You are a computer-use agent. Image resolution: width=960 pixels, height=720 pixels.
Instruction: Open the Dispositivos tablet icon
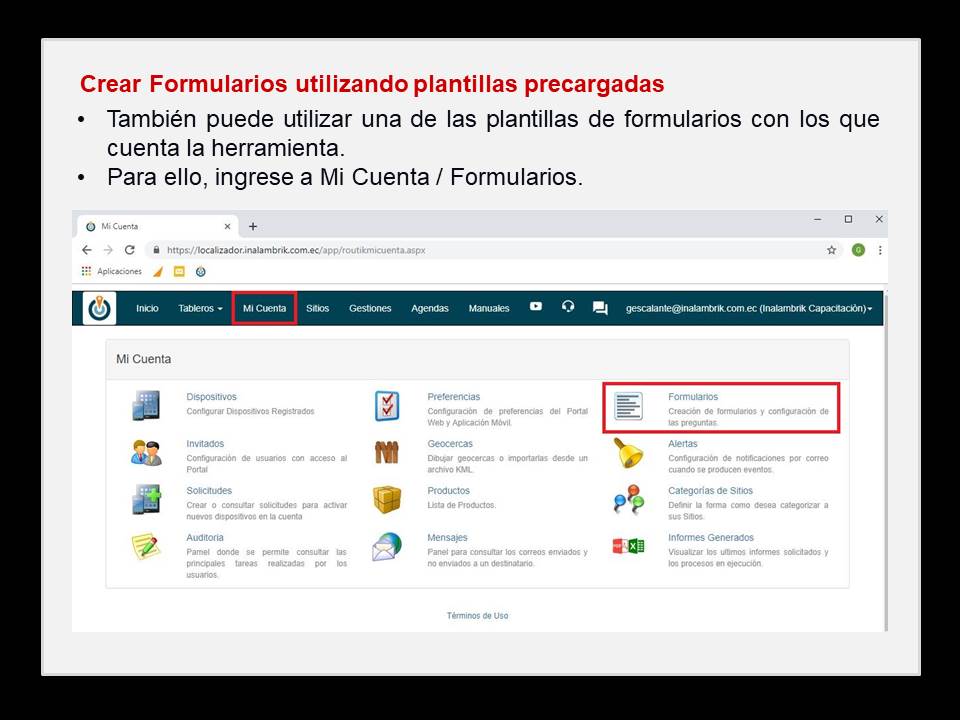[x=146, y=405]
